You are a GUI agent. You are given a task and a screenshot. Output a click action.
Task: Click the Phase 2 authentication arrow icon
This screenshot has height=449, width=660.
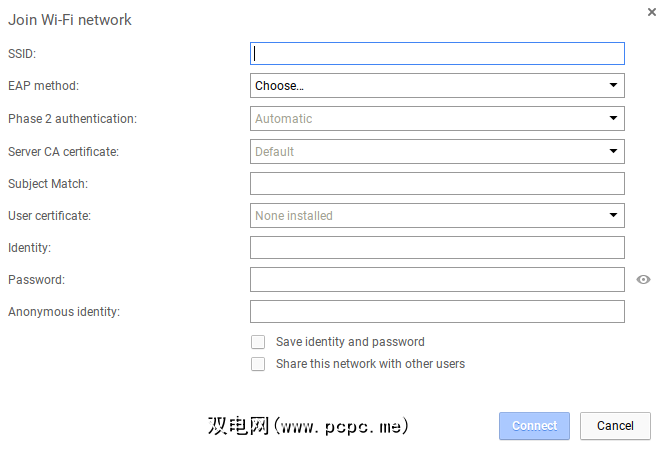(614, 119)
